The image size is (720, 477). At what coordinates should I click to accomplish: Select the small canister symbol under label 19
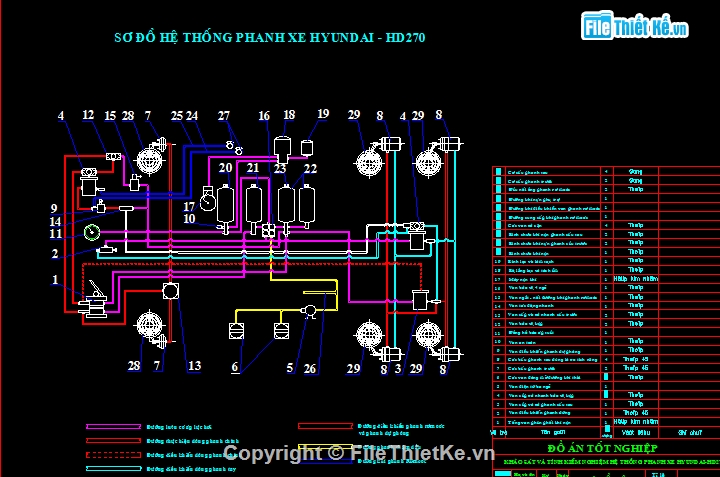click(307, 148)
